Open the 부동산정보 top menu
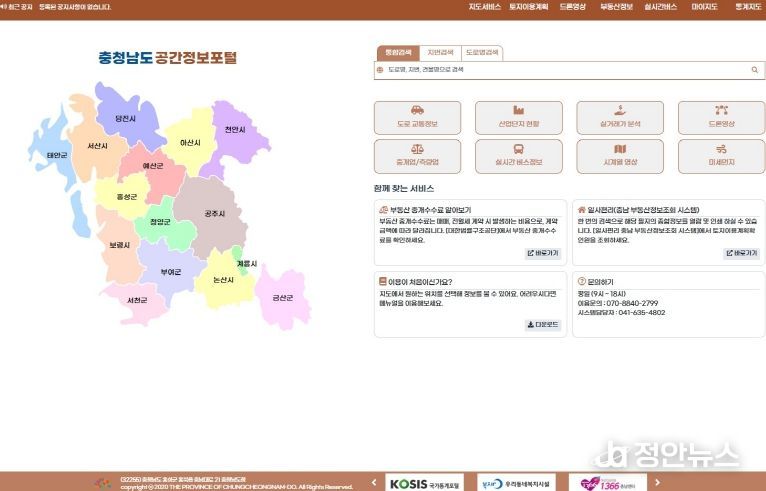 coord(617,7)
